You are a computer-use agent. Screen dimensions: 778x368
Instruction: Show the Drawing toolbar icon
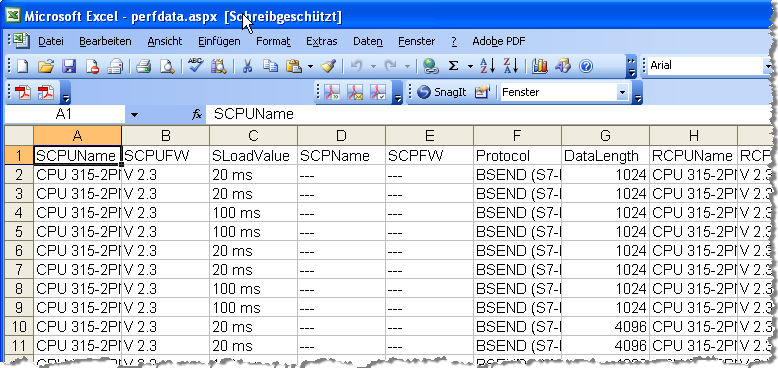[x=563, y=66]
